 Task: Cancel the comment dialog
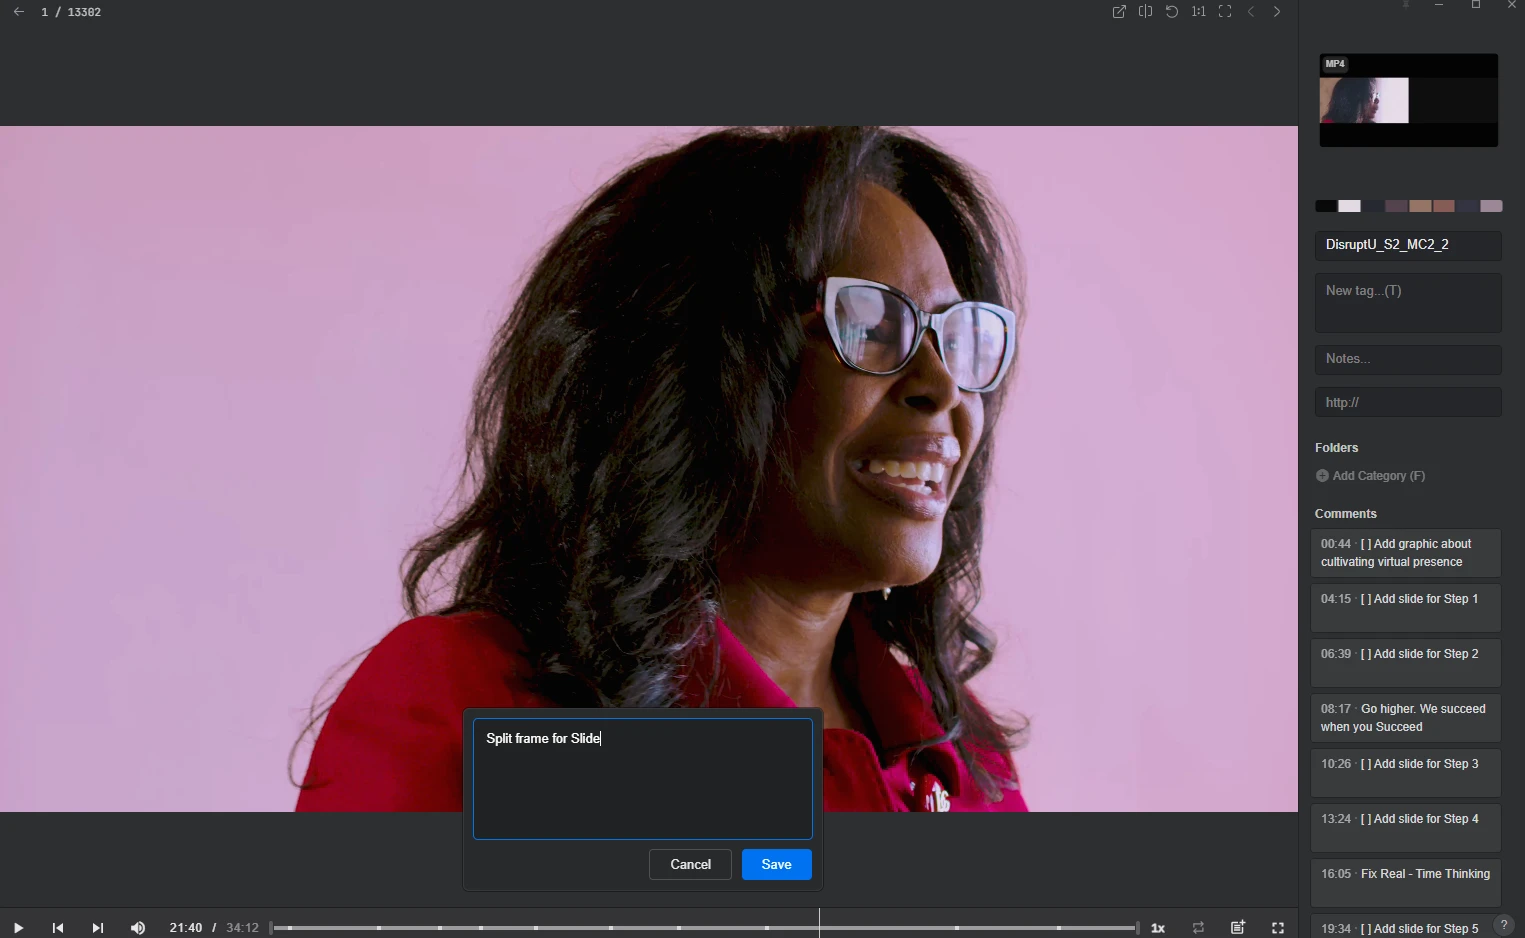coord(690,864)
